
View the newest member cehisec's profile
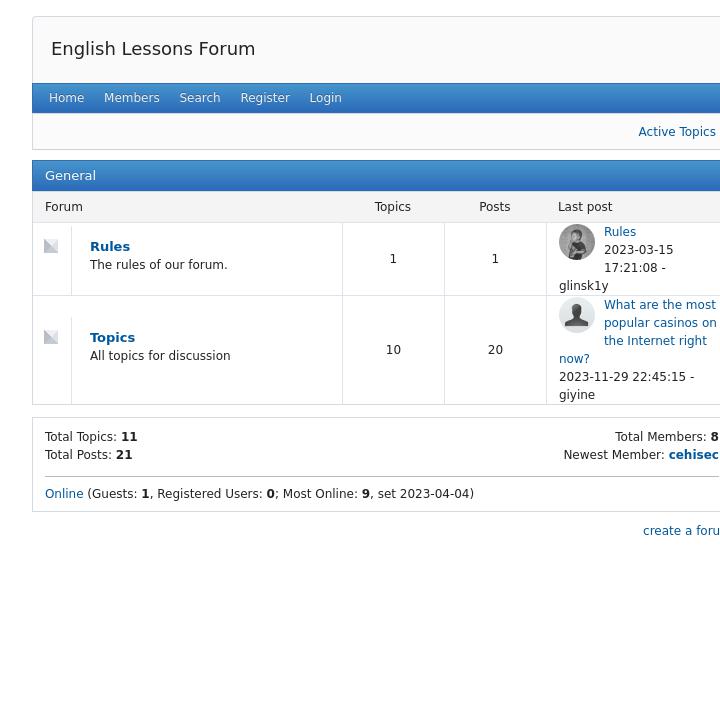tap(693, 455)
